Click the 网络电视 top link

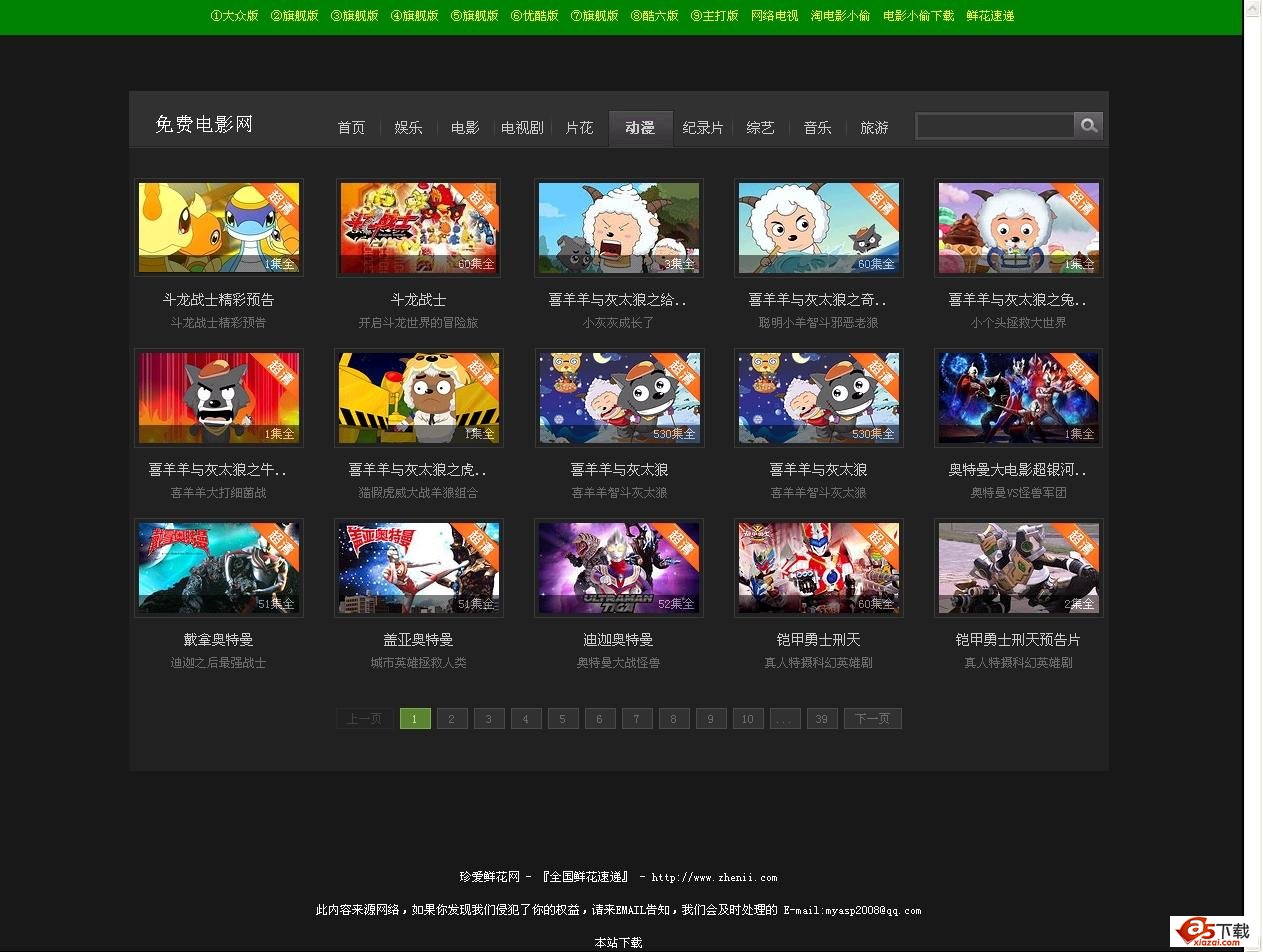point(773,15)
